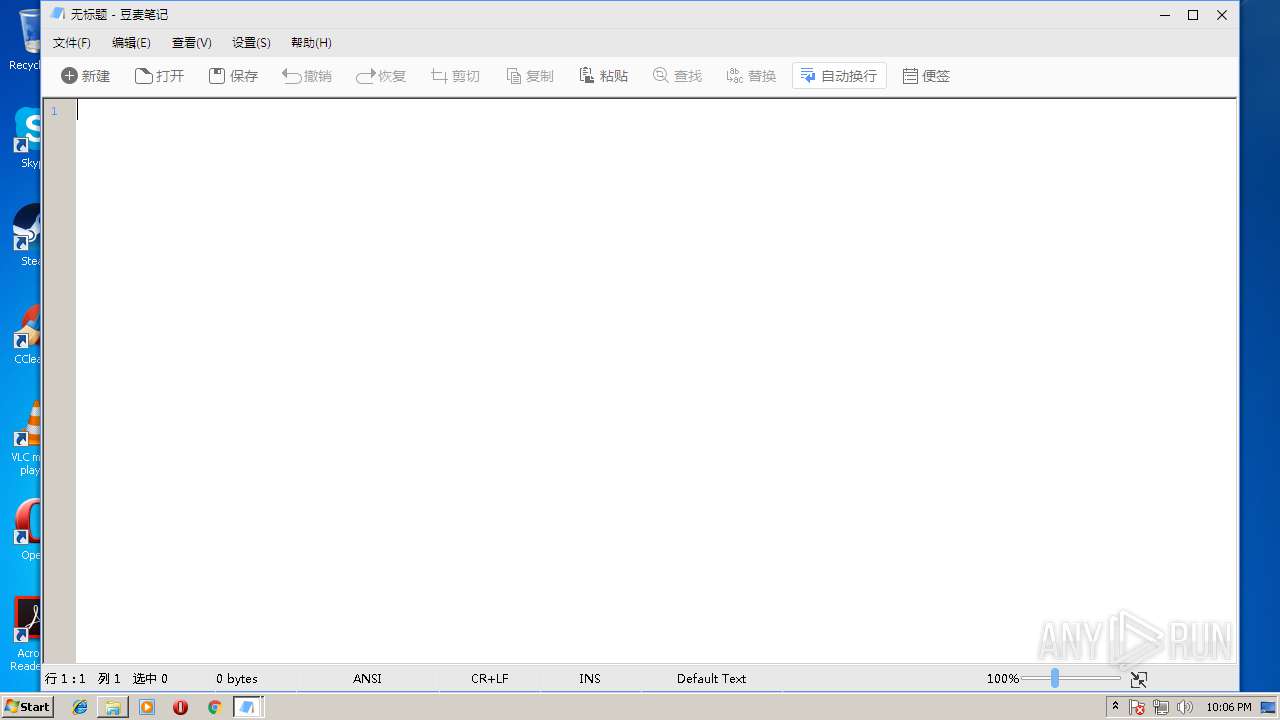
Task: Click the 0 bytes size indicator
Action: click(x=237, y=679)
